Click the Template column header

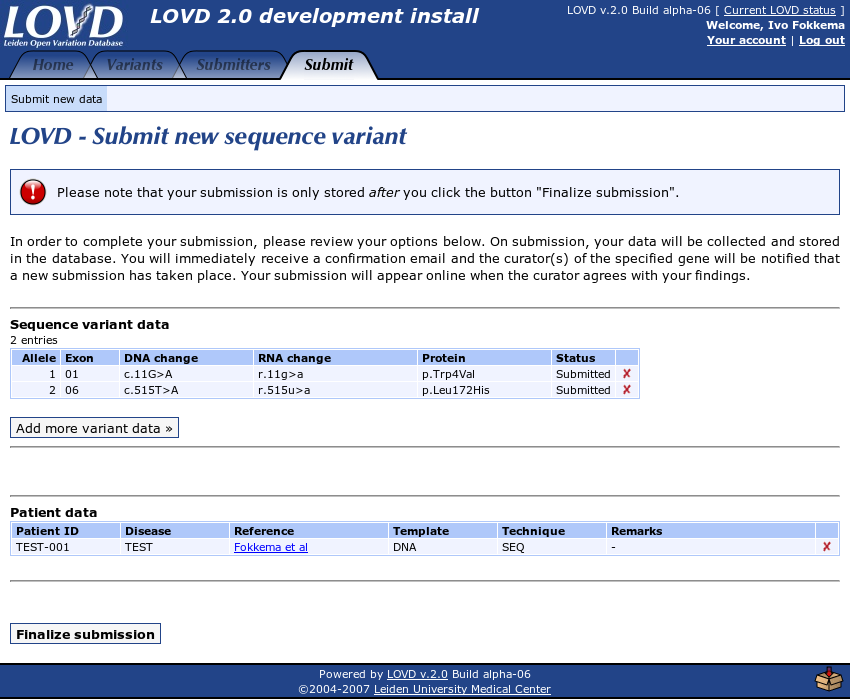pyautogui.click(x=443, y=531)
